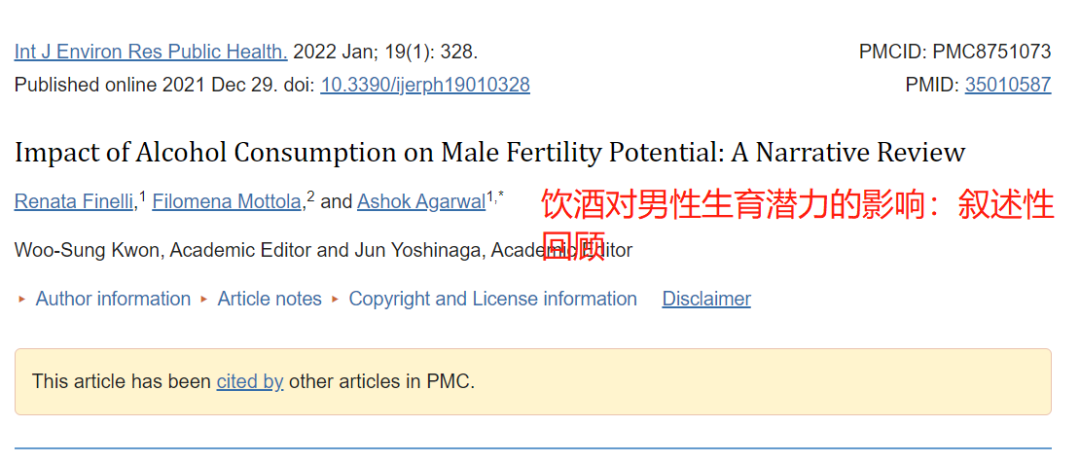Image resolution: width=1080 pixels, height=462 pixels.
Task: Open the DOI link 10.3390/ijerph19010328
Action: pos(425,85)
